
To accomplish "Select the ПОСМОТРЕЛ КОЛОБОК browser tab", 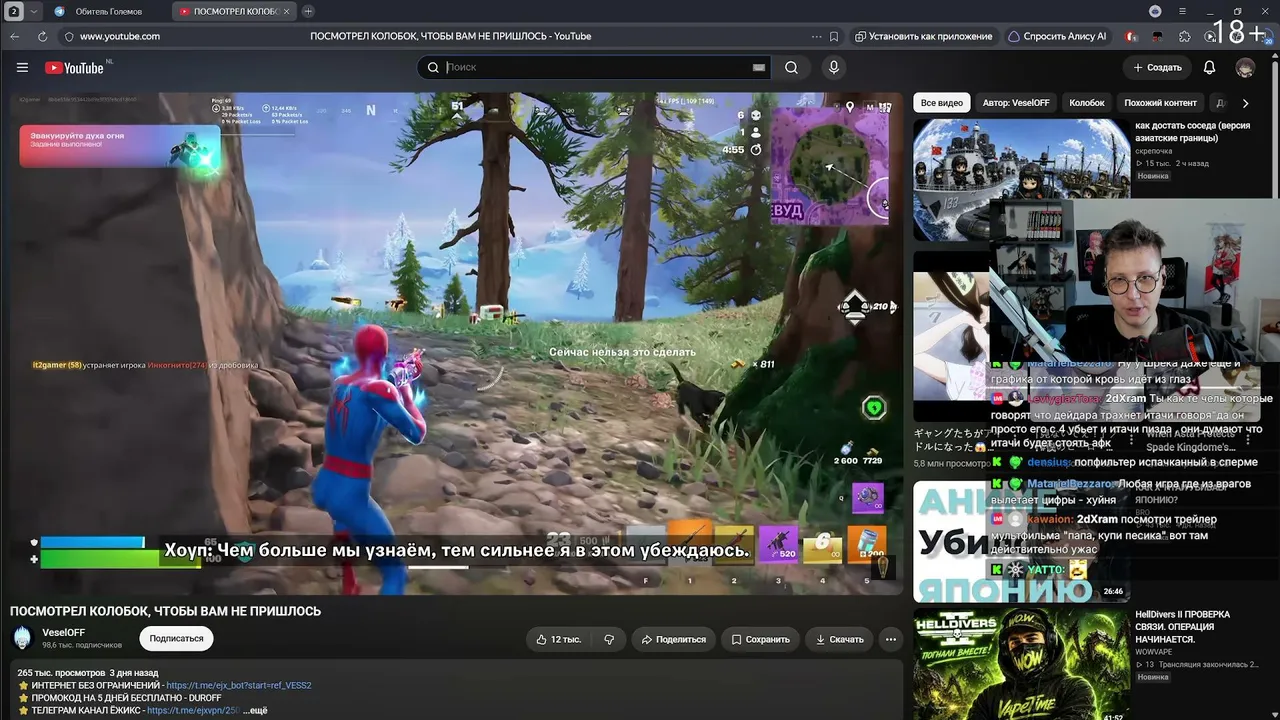I will pyautogui.click(x=232, y=11).
